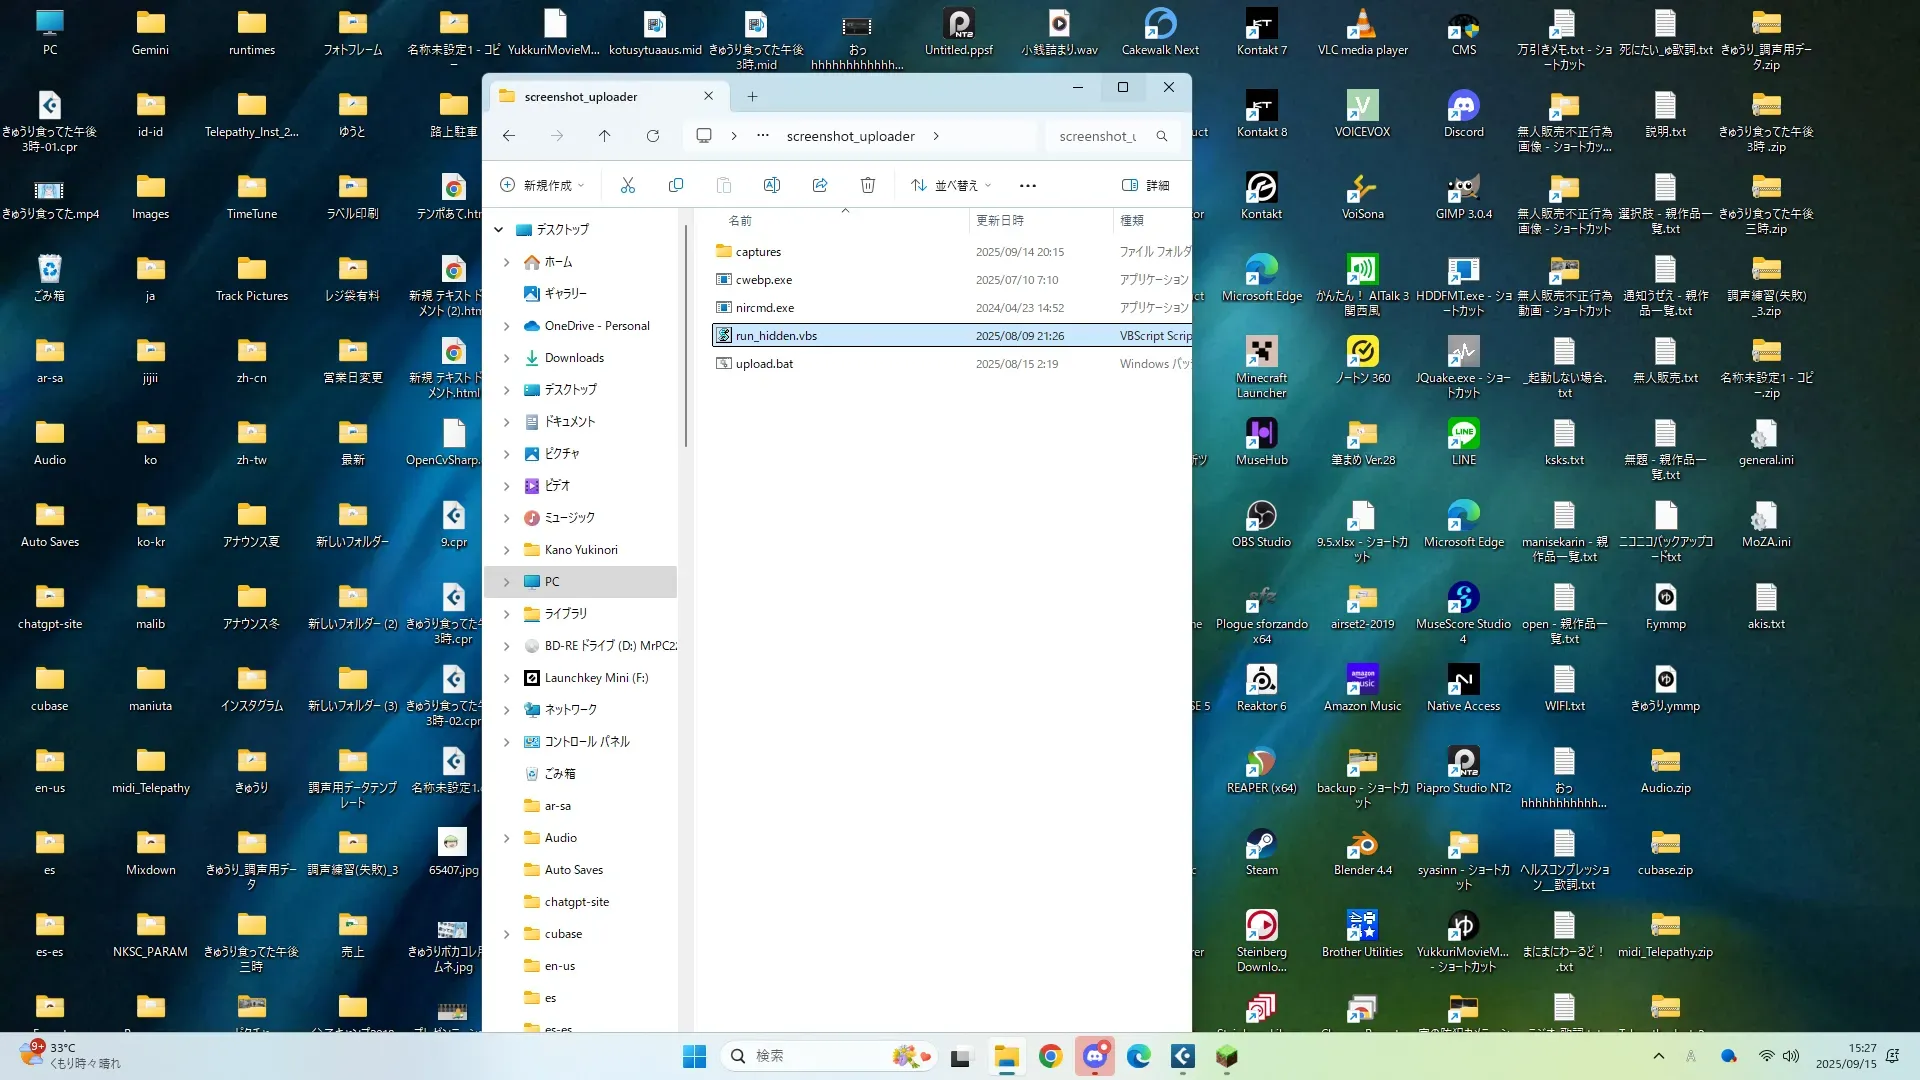1920x1080 pixels.
Task: Expand the OneDrive - Personal node
Action: tap(507, 326)
